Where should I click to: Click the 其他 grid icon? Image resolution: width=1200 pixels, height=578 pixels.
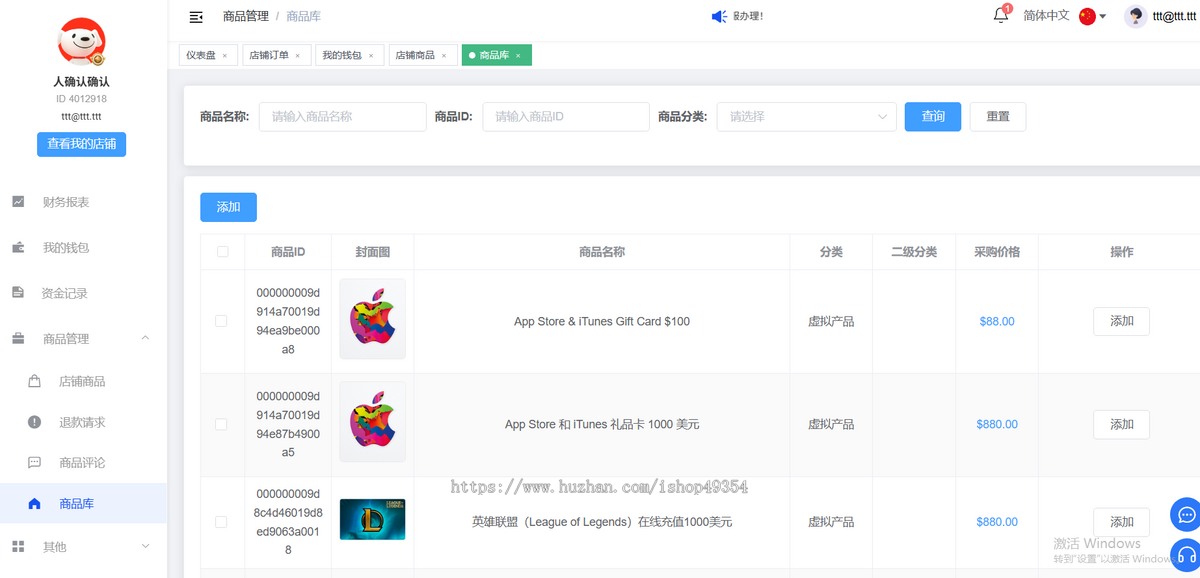pos(18,547)
